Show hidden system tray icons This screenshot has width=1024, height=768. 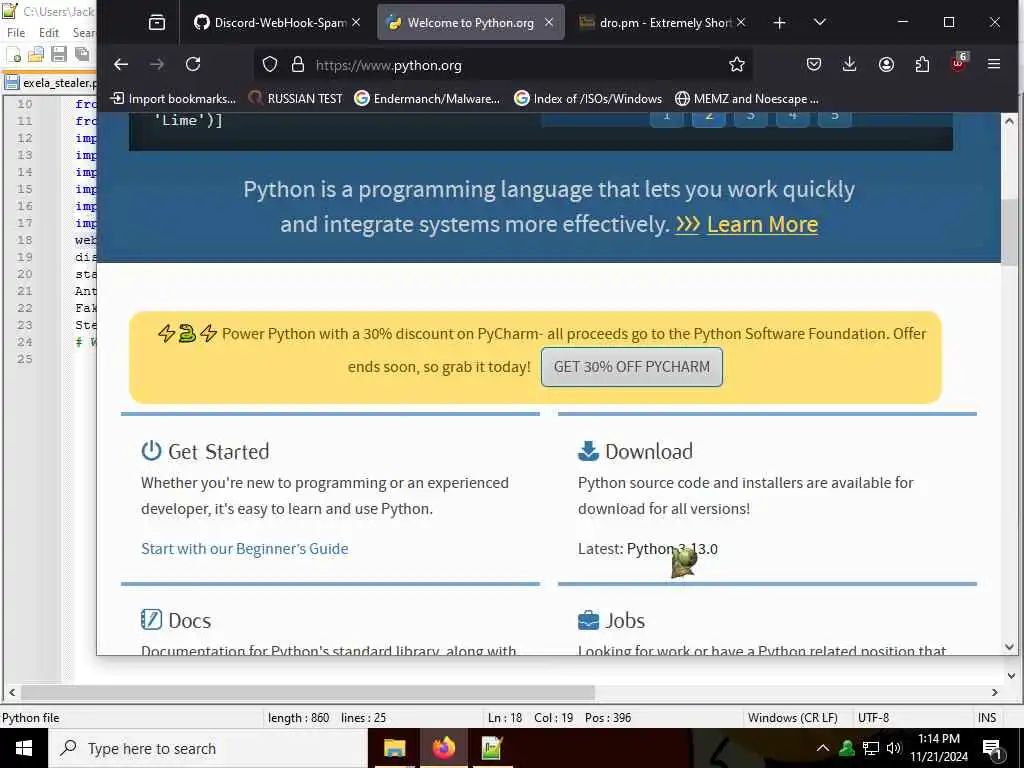coord(823,748)
